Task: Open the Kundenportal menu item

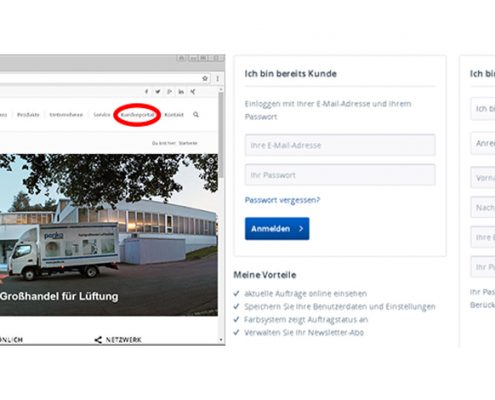Action: tap(137, 115)
